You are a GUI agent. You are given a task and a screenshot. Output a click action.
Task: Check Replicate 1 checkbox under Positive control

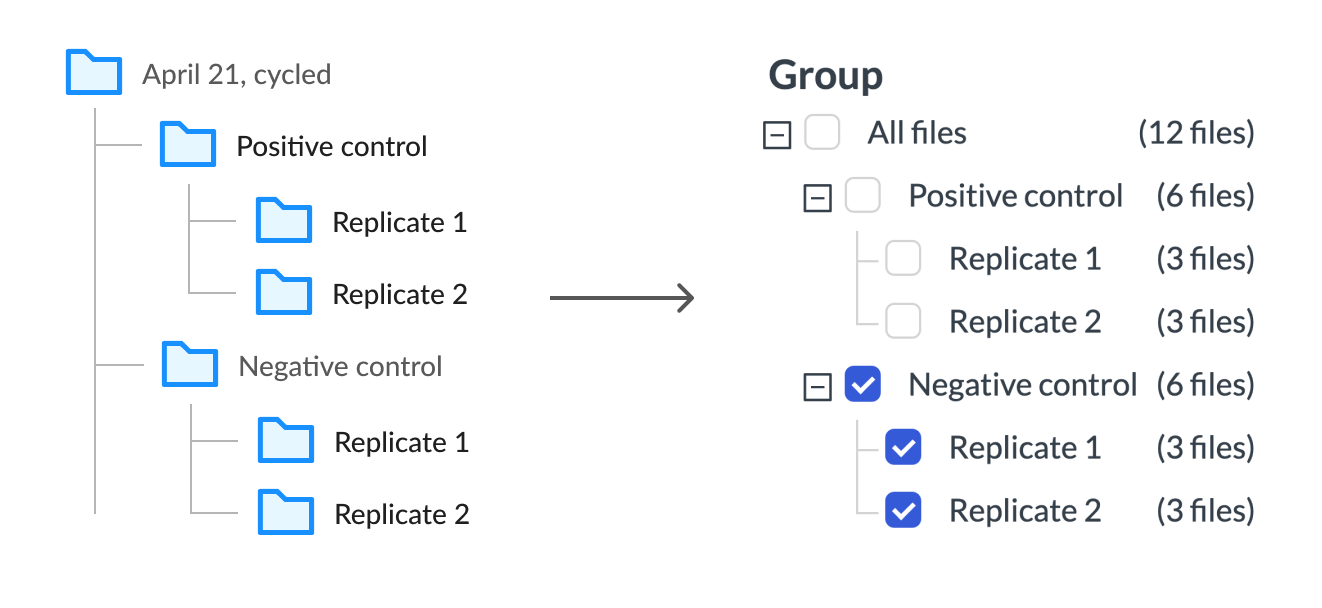coord(903,259)
